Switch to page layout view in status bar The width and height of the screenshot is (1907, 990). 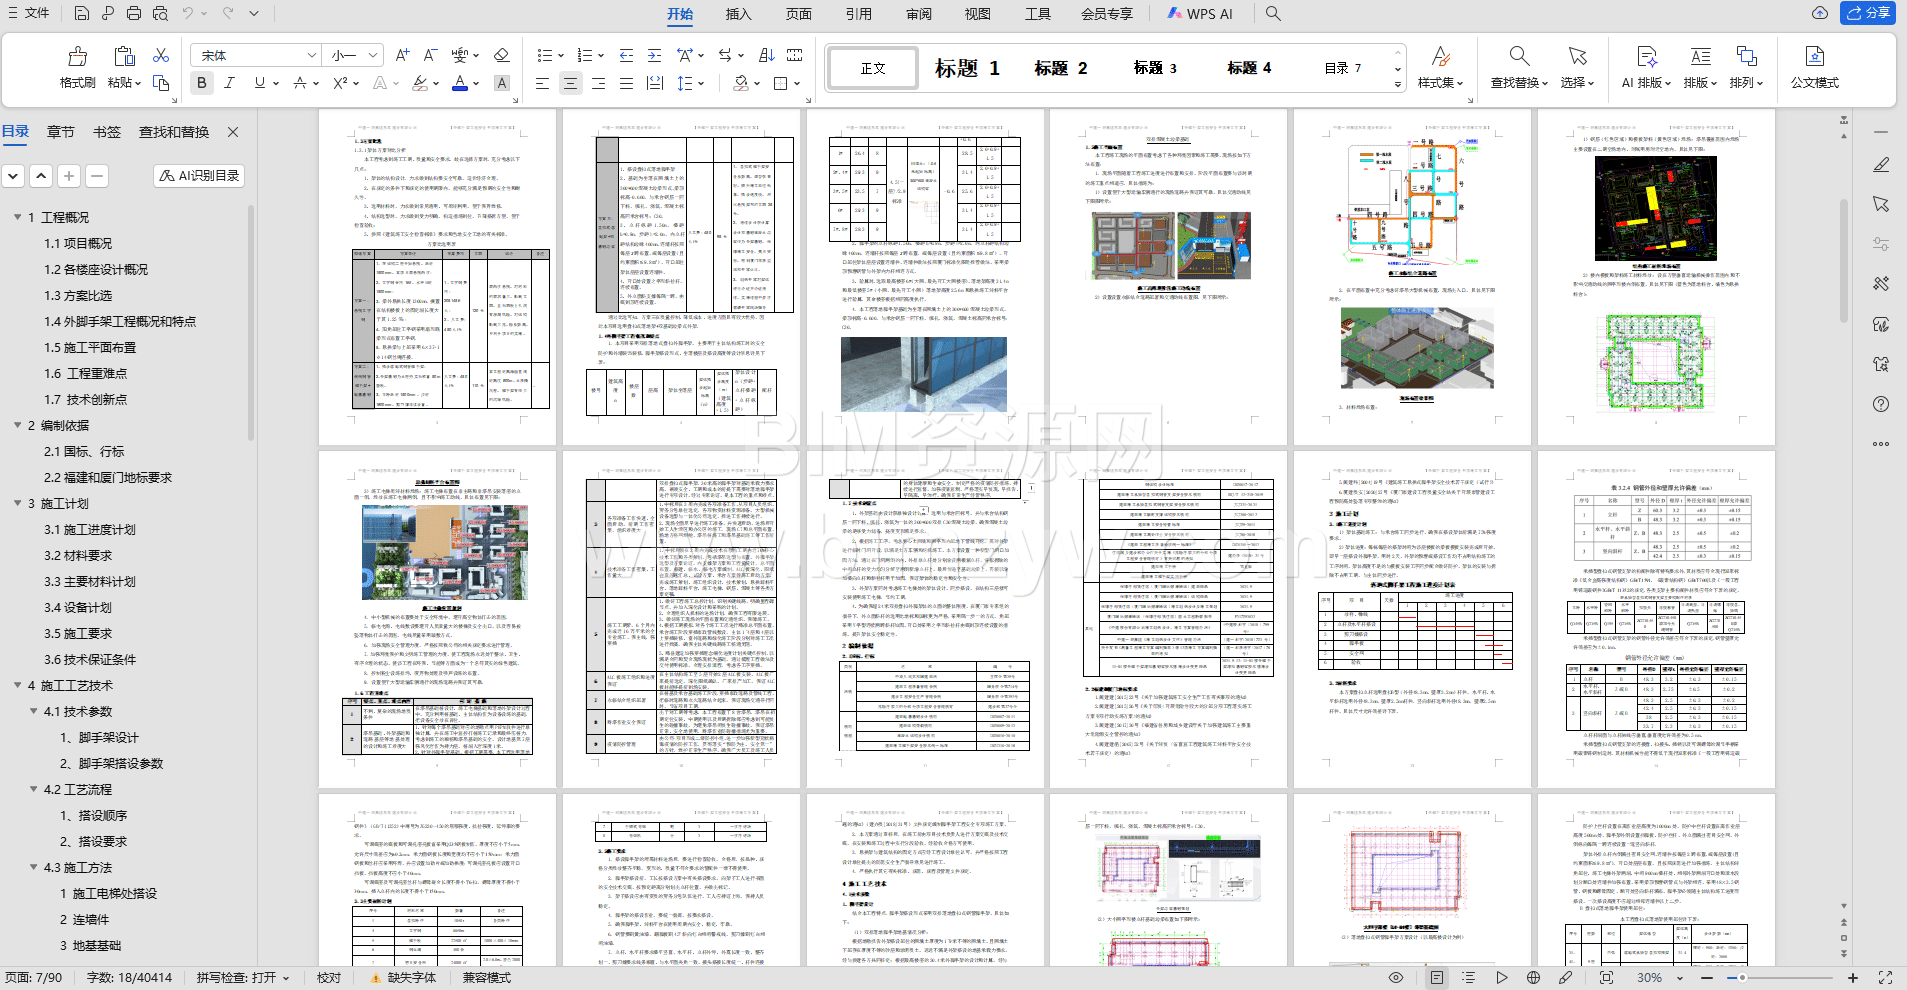click(x=1437, y=977)
